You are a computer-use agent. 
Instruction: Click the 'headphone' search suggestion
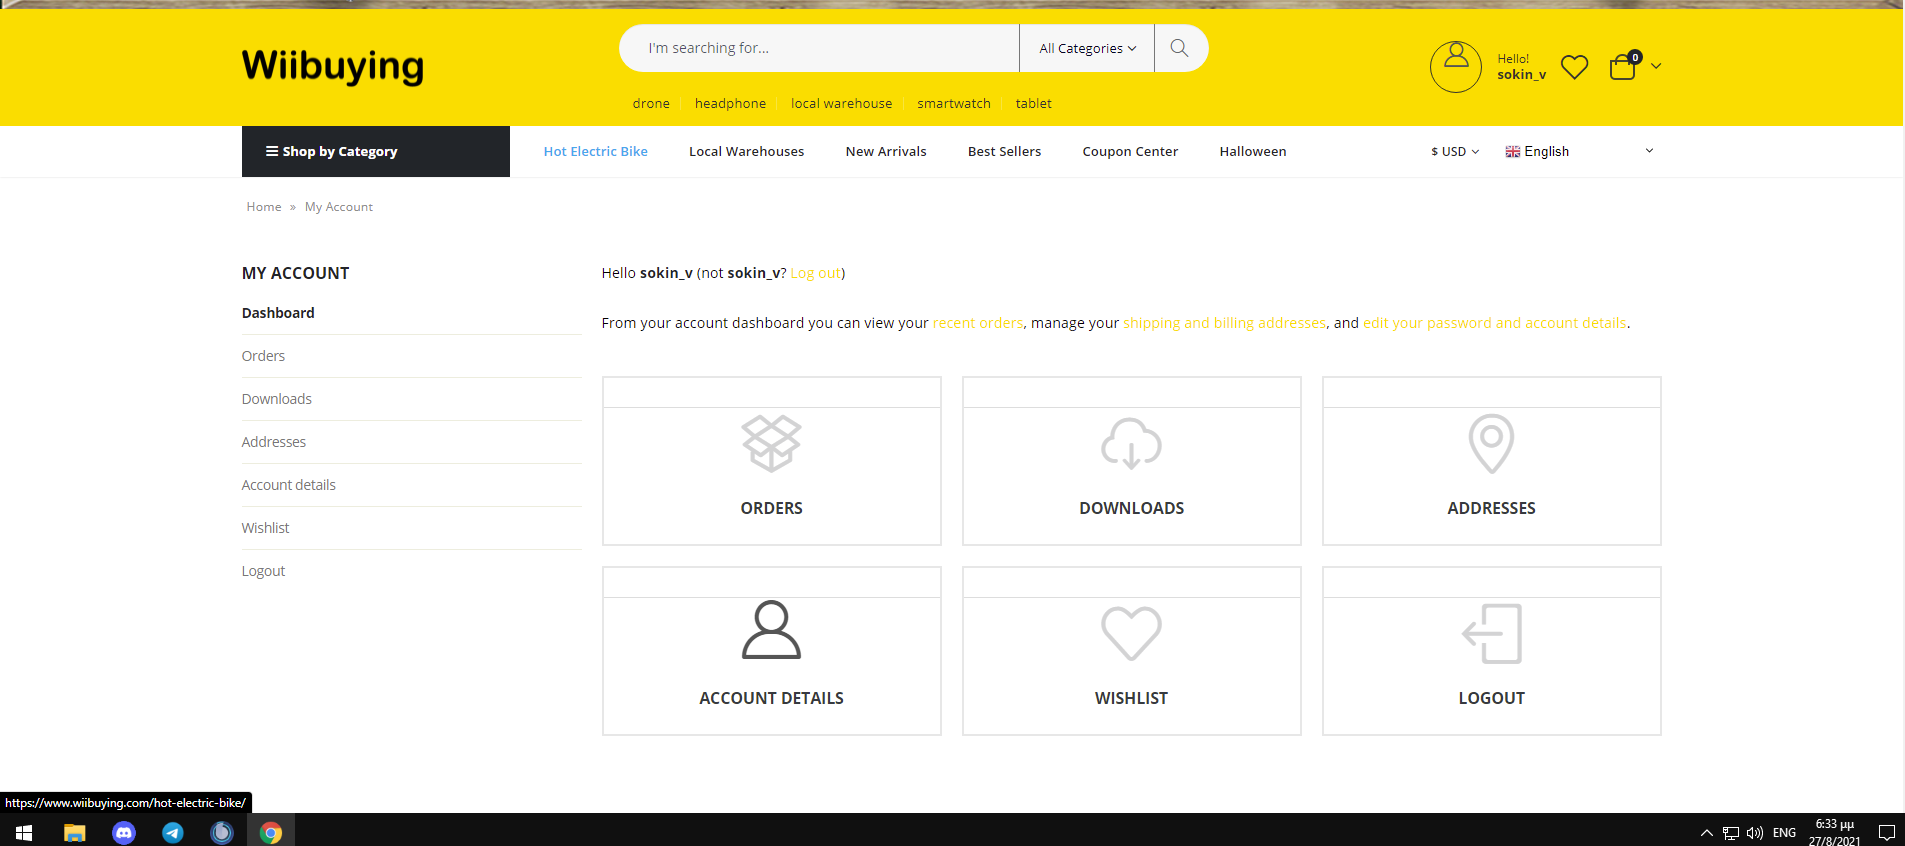730,103
